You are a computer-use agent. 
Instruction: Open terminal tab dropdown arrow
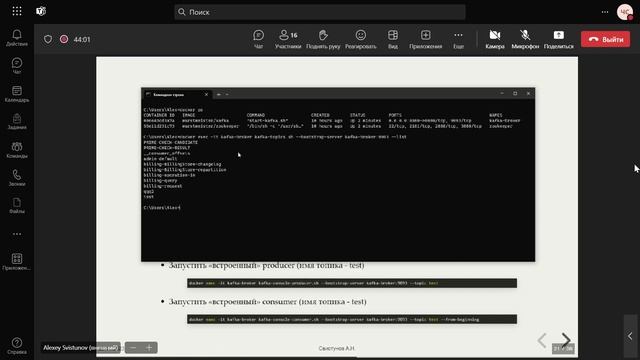(x=227, y=94)
